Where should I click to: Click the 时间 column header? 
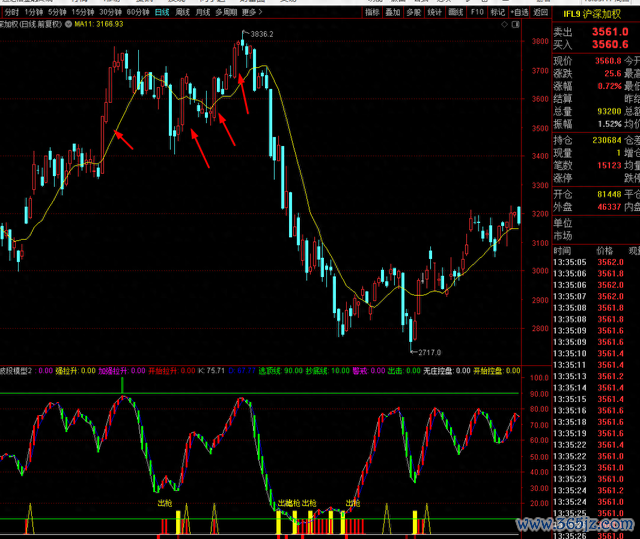click(x=562, y=251)
